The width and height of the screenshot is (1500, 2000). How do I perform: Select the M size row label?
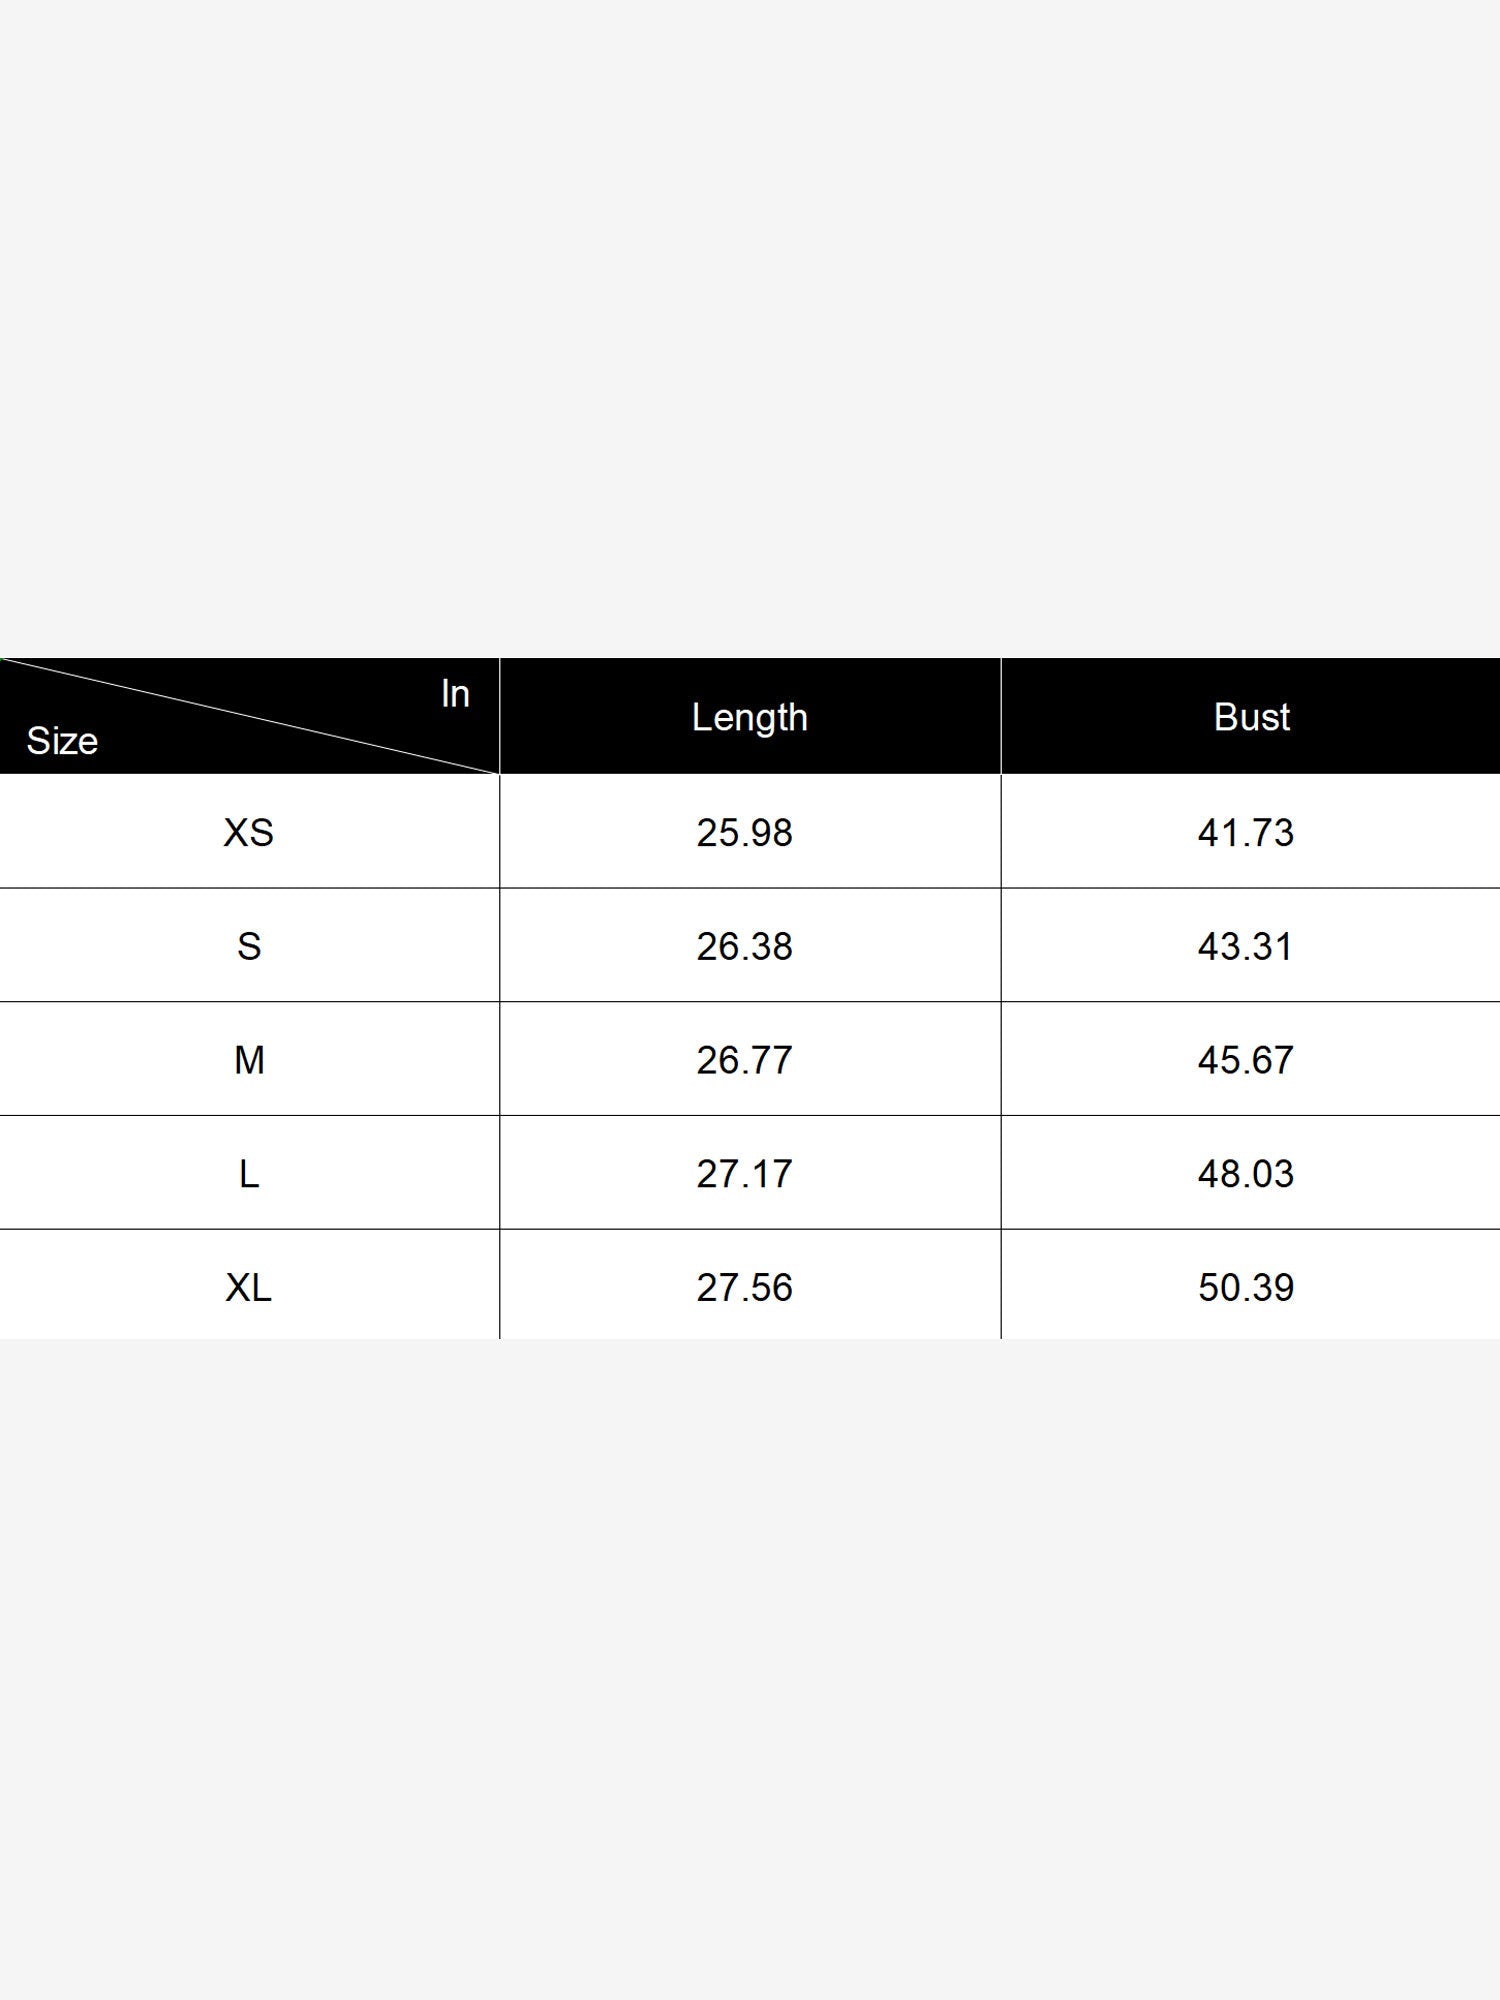249,1060
